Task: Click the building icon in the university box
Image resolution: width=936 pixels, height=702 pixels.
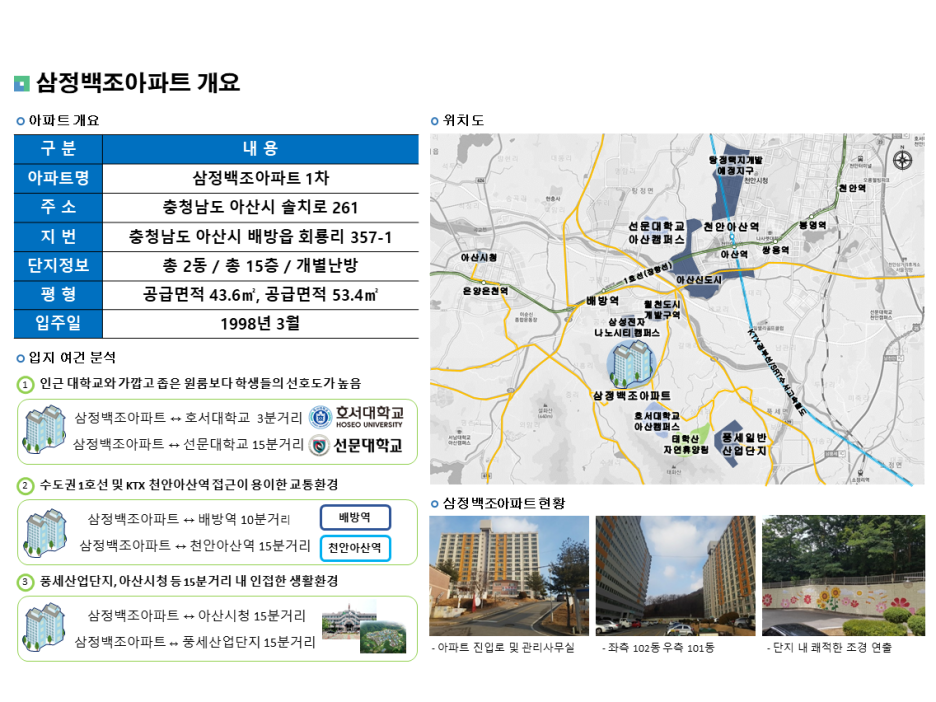Action: coord(44,429)
